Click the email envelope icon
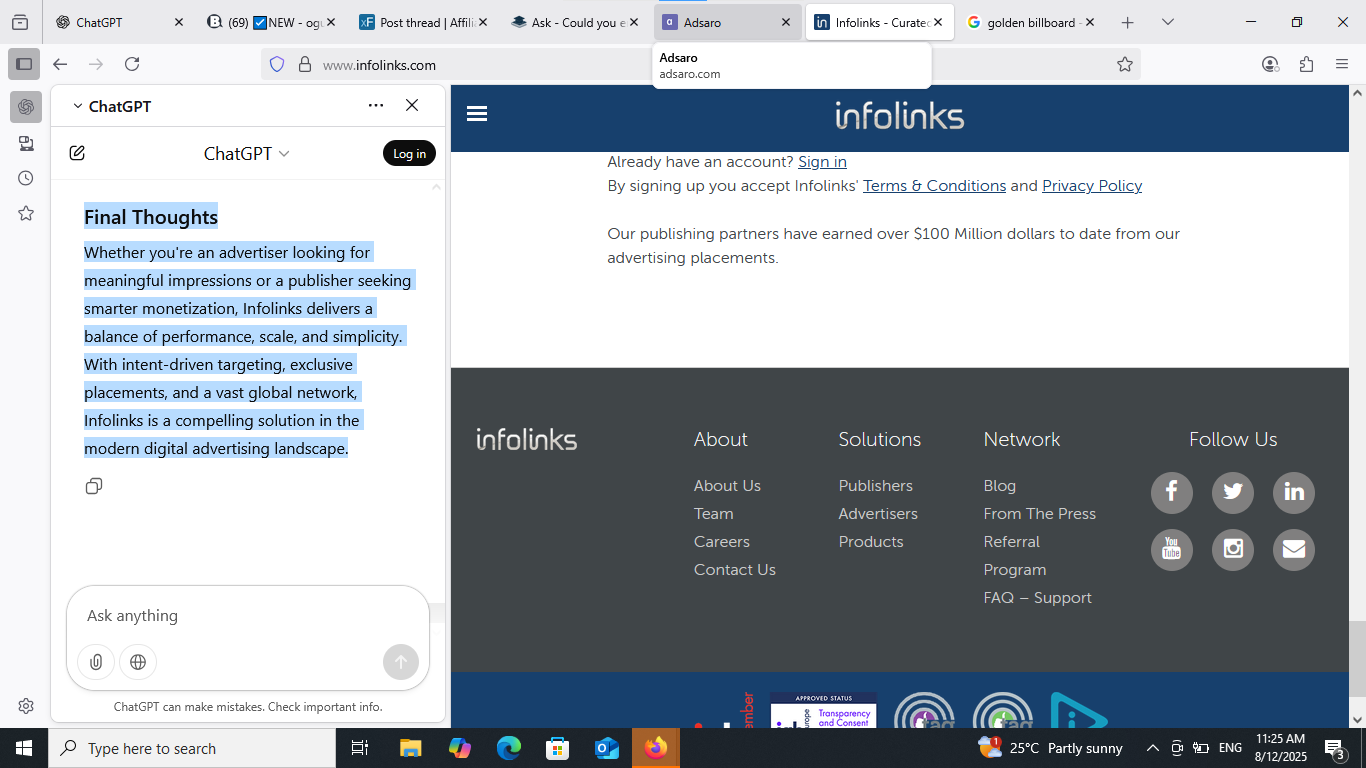The image size is (1366, 768). click(x=1294, y=549)
